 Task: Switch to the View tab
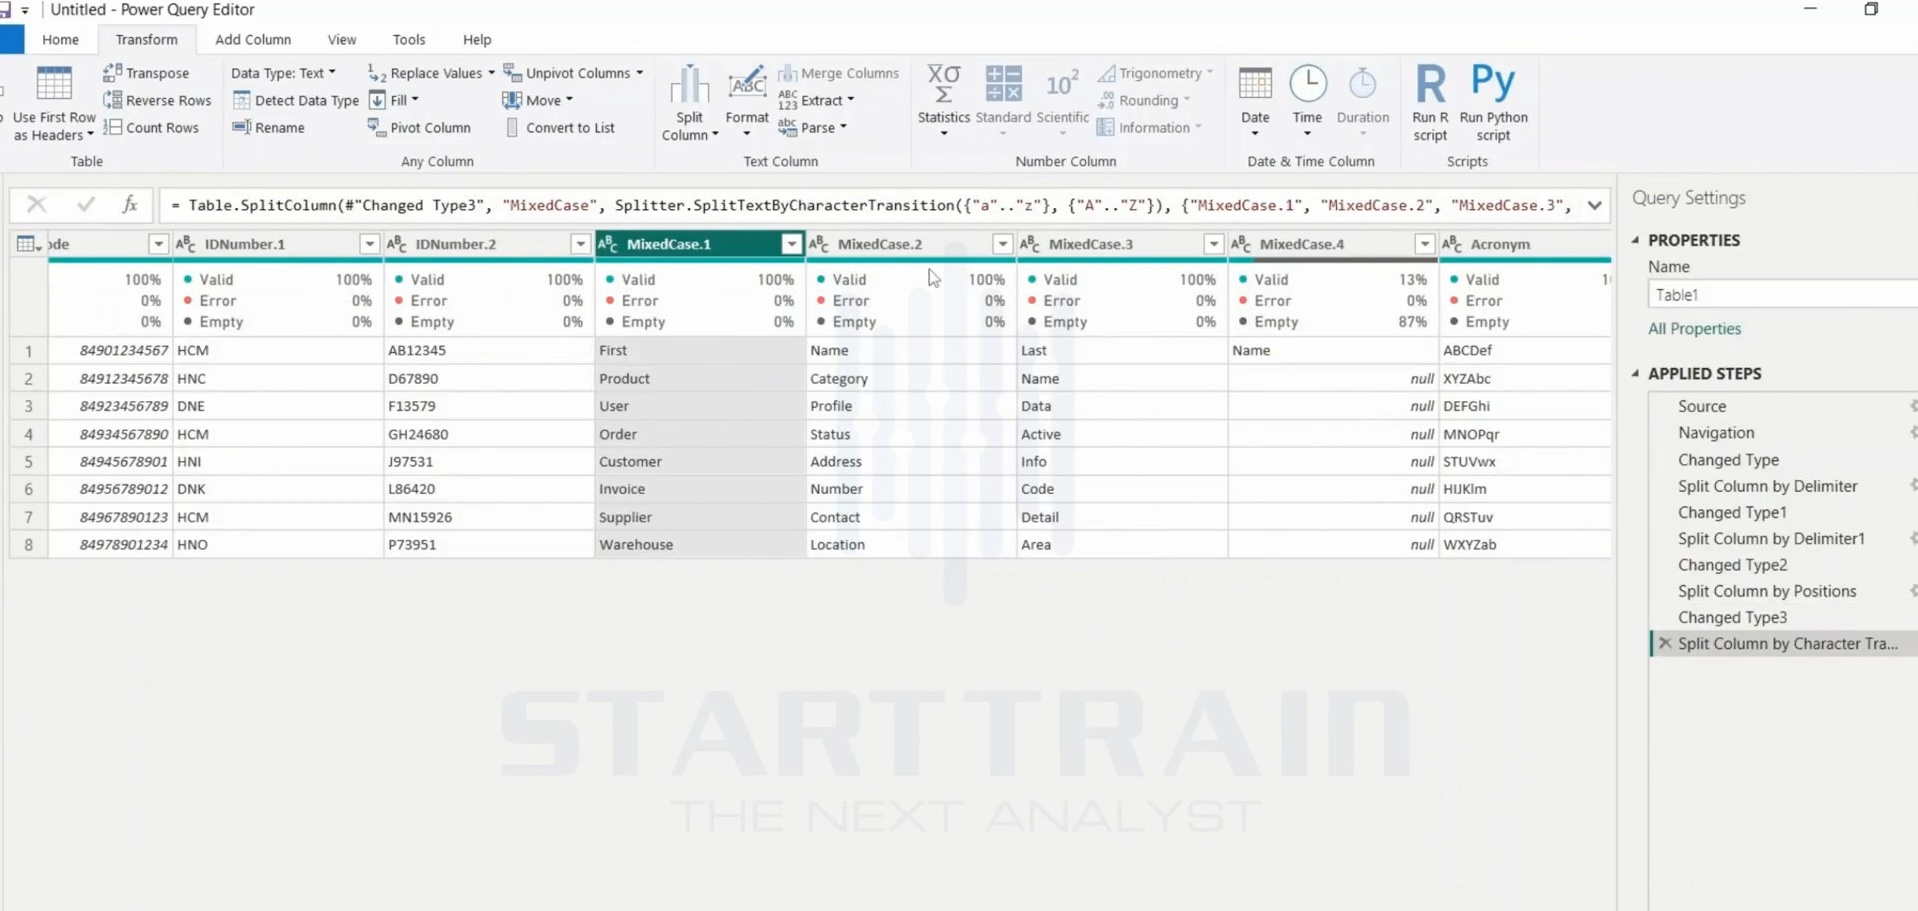pyautogui.click(x=342, y=40)
